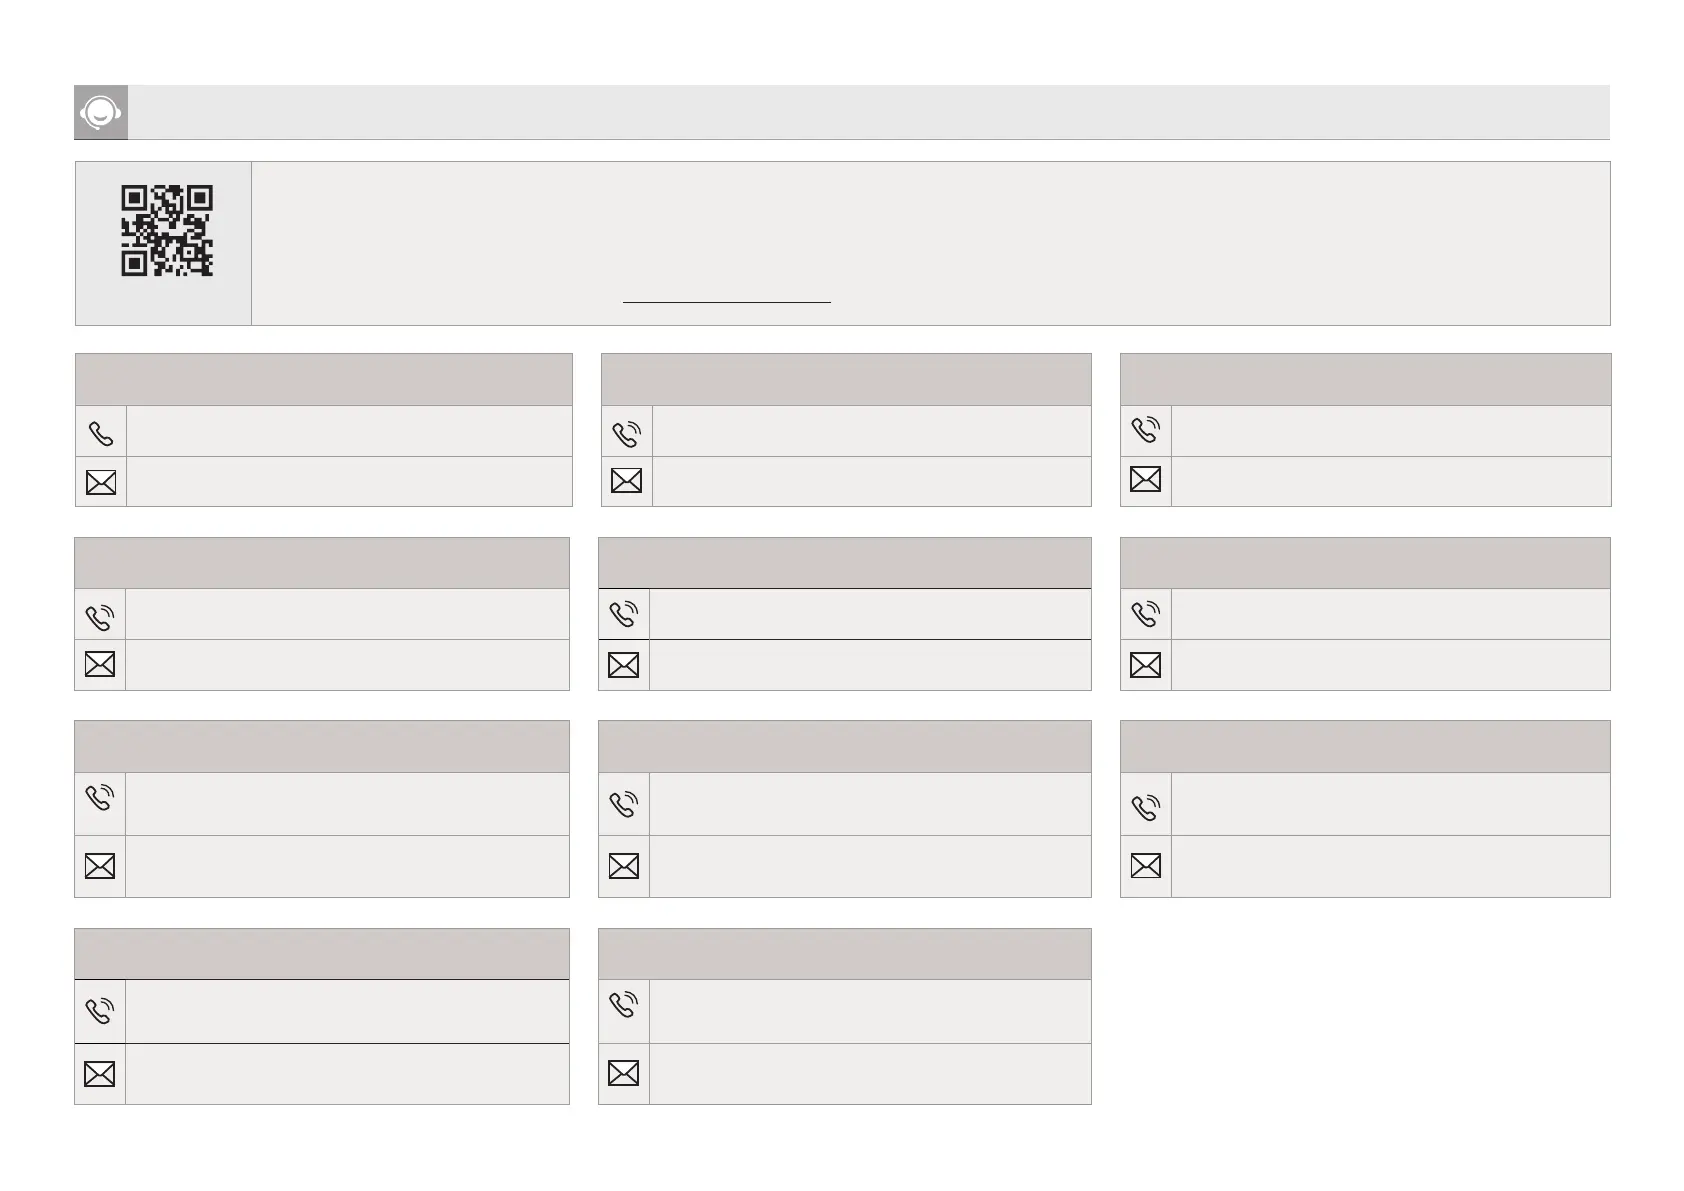Click the plain phone icon in top-left card

point(101,433)
